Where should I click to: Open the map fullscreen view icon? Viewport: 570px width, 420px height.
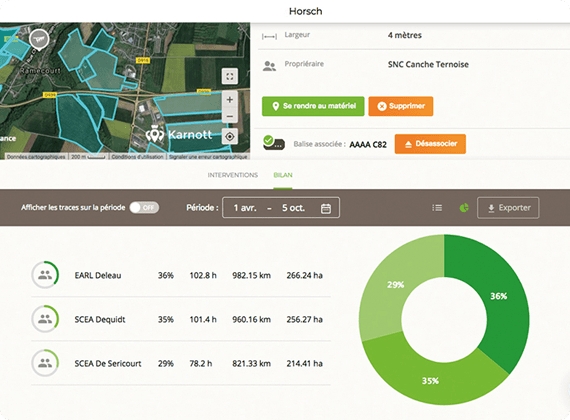point(230,76)
